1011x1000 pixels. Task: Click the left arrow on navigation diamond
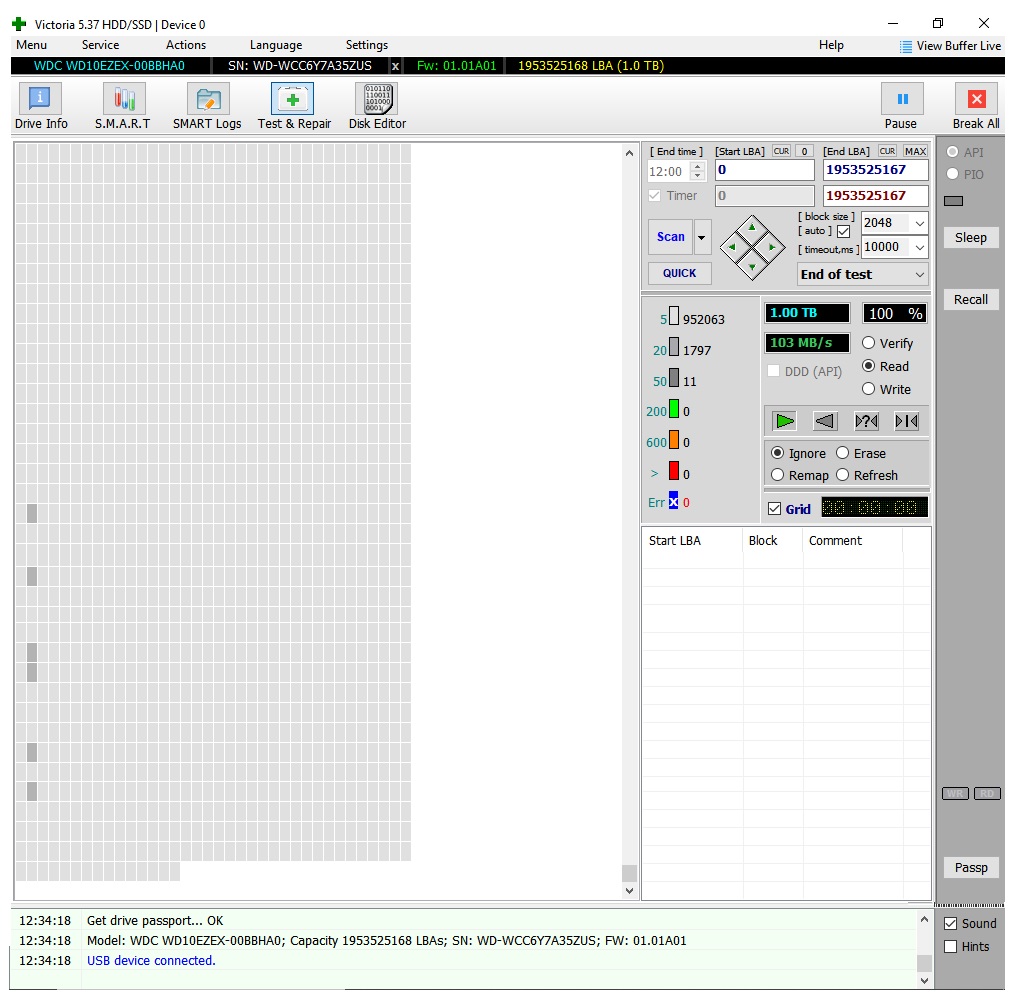coord(732,247)
